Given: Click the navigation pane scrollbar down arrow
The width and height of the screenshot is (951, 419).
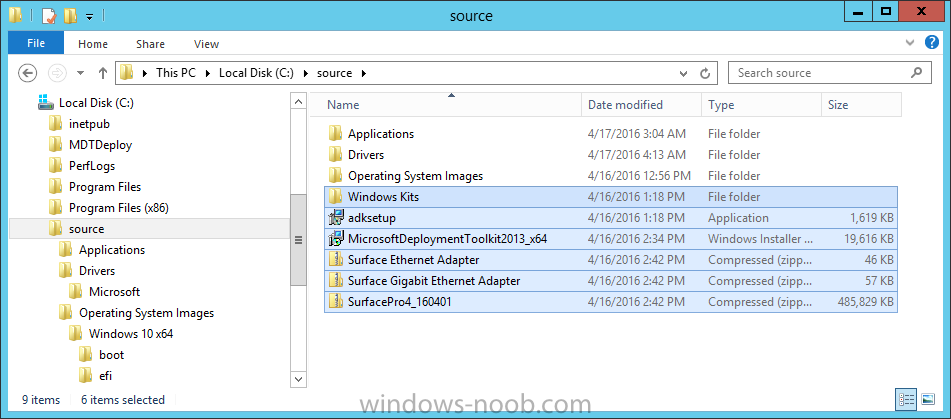Looking at the screenshot, I should (x=299, y=379).
